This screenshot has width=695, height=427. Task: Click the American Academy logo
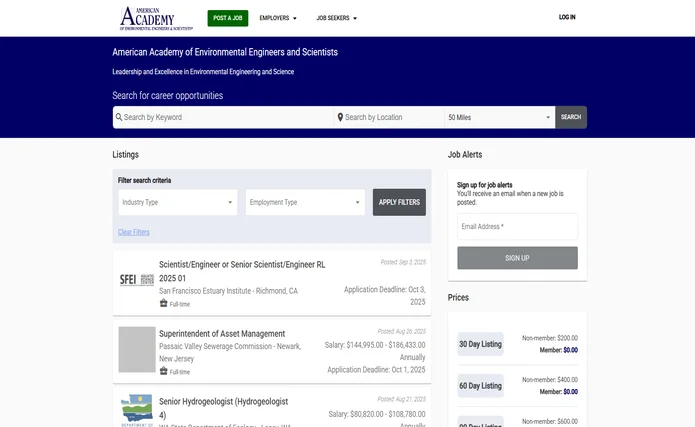point(156,18)
